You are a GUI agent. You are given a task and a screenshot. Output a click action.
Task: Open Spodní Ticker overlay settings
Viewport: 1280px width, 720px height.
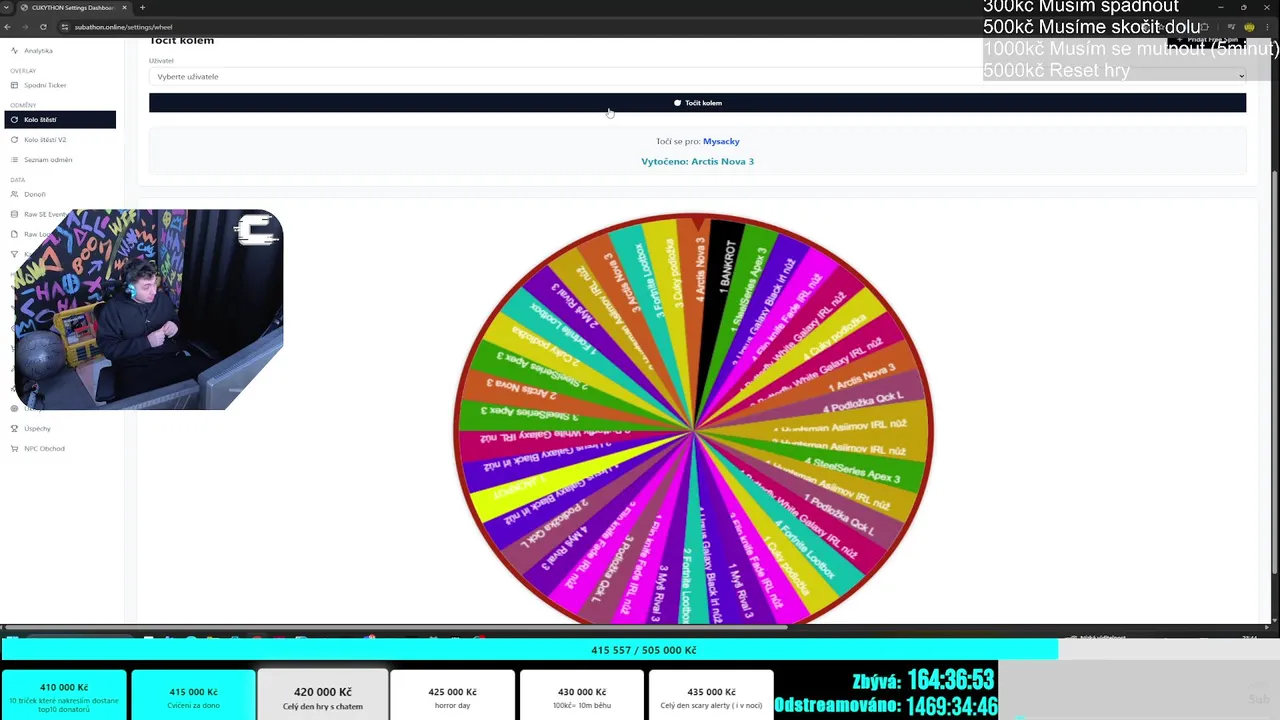(45, 85)
